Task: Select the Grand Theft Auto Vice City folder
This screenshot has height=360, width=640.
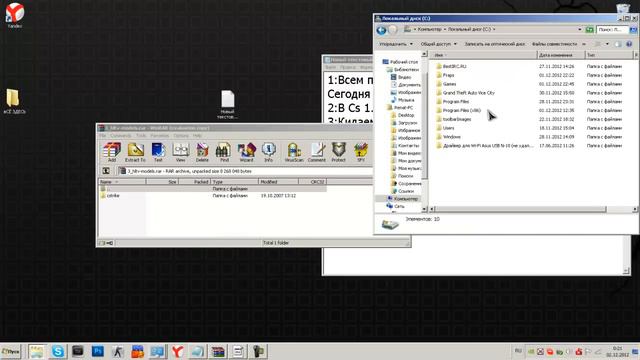Action: click(x=465, y=93)
